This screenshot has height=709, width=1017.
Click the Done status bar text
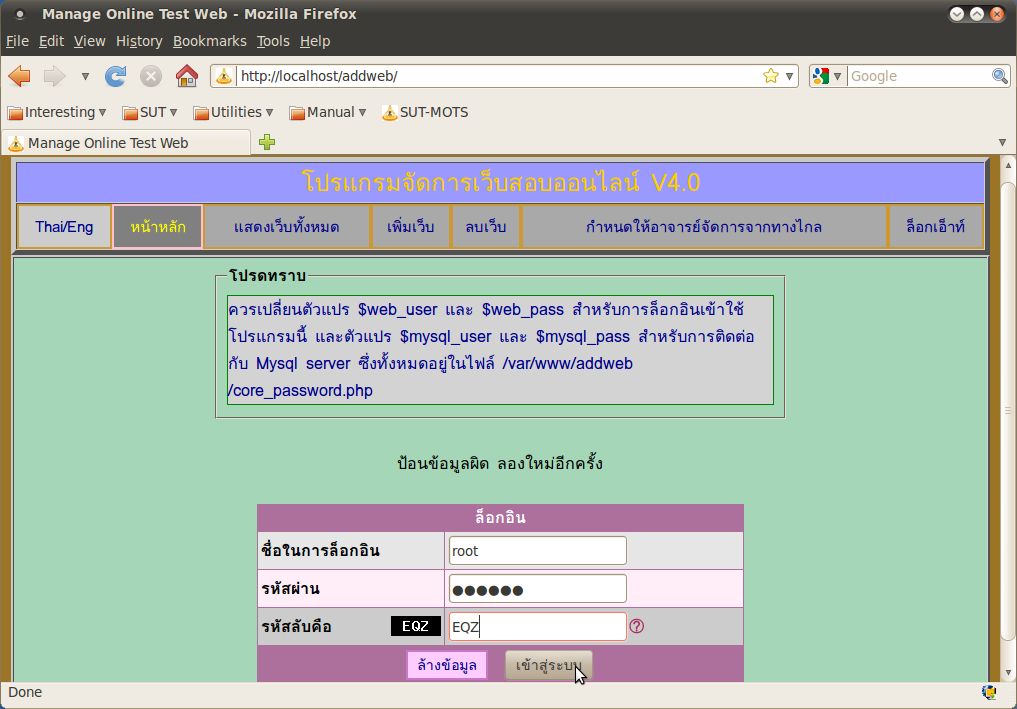(x=25, y=692)
